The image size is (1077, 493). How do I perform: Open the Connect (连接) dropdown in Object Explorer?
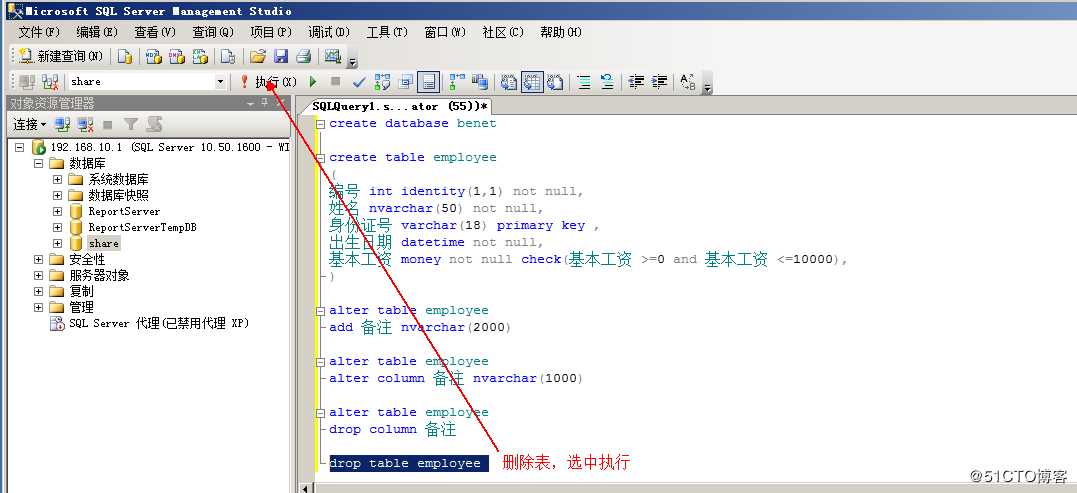tap(30, 124)
